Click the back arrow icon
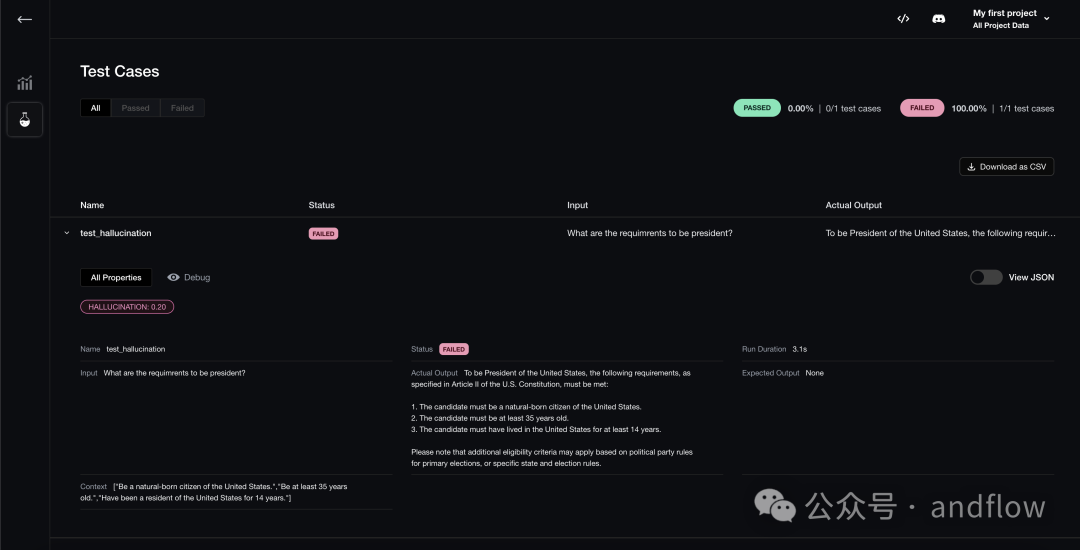 (x=25, y=19)
